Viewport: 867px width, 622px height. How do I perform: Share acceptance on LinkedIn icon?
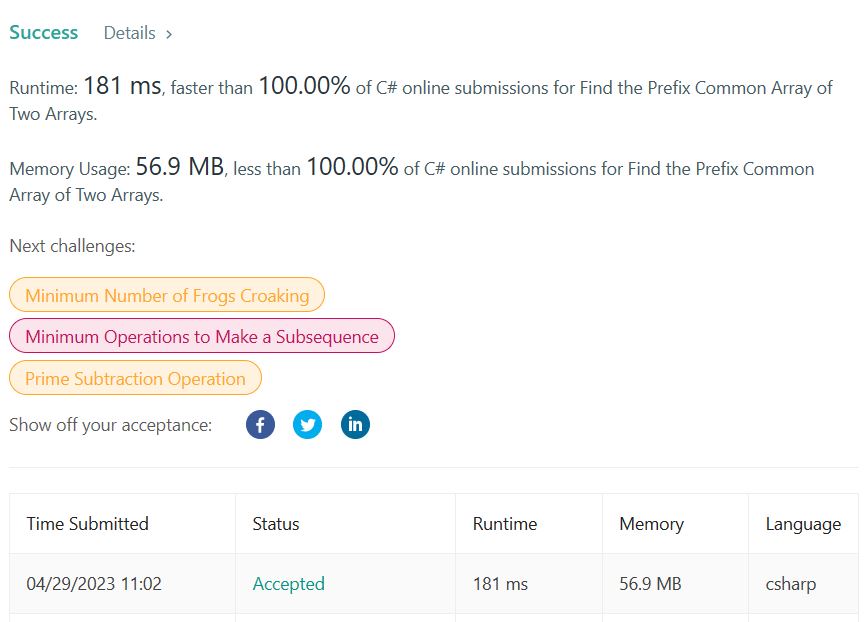pos(355,425)
